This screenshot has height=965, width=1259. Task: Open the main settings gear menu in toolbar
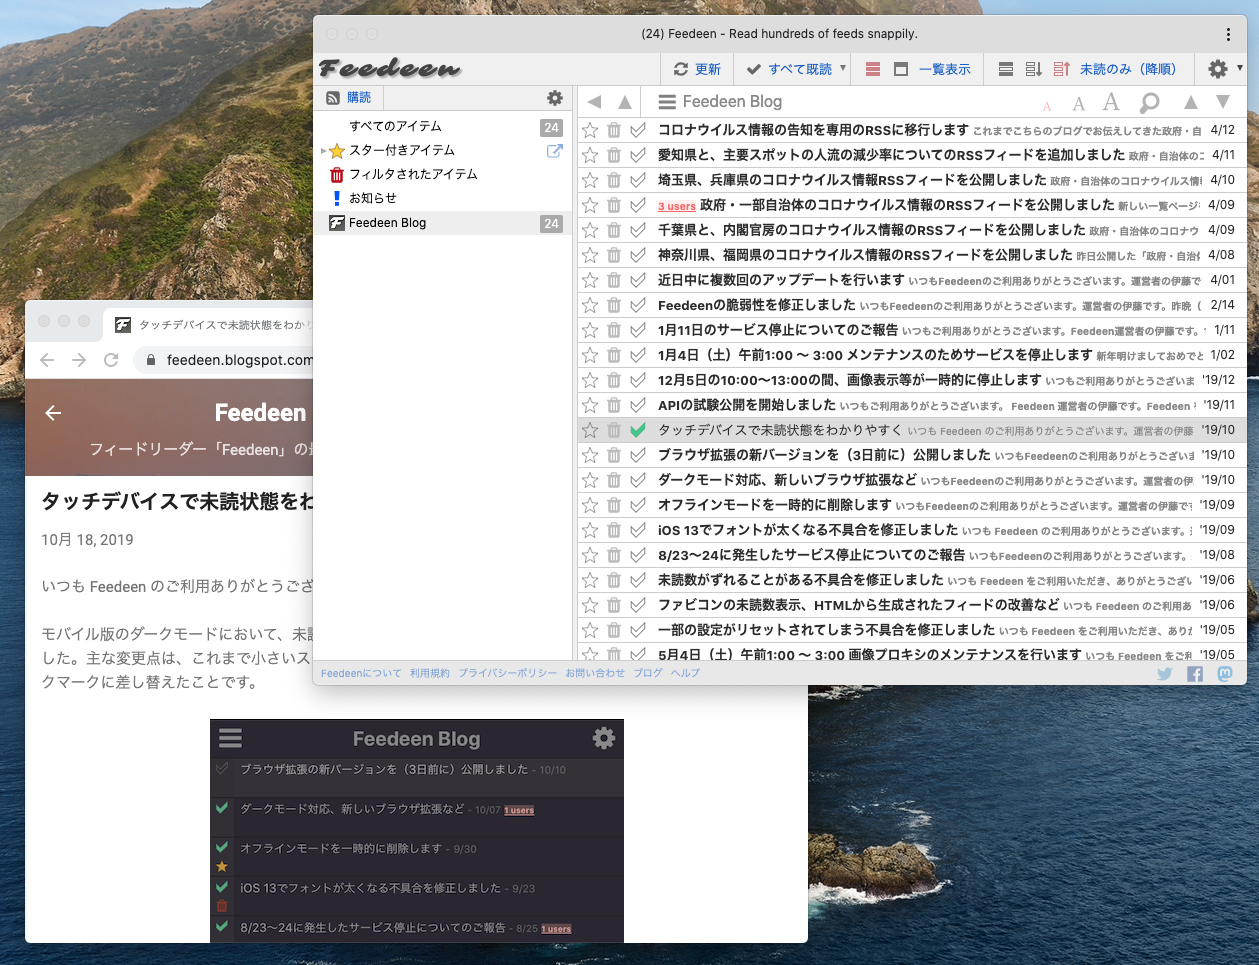[1217, 69]
